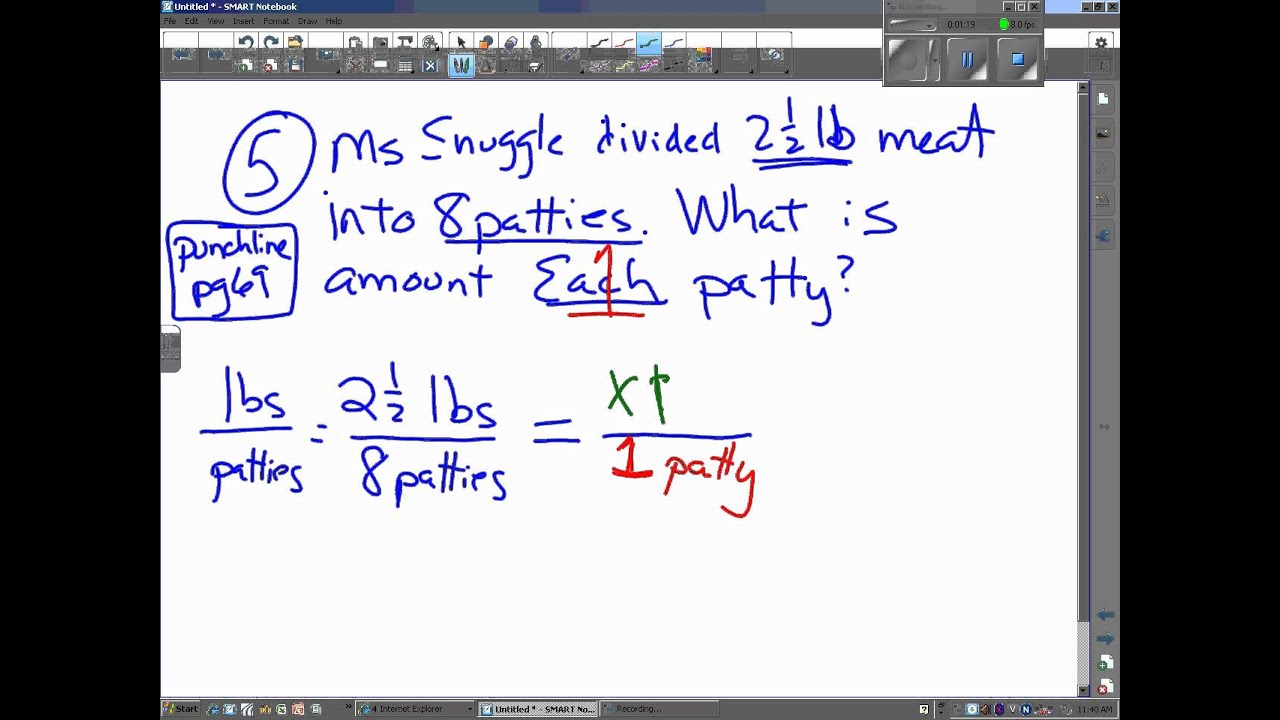Pick the selected green pen line style
This screenshot has width=1280, height=720.
tap(649, 42)
